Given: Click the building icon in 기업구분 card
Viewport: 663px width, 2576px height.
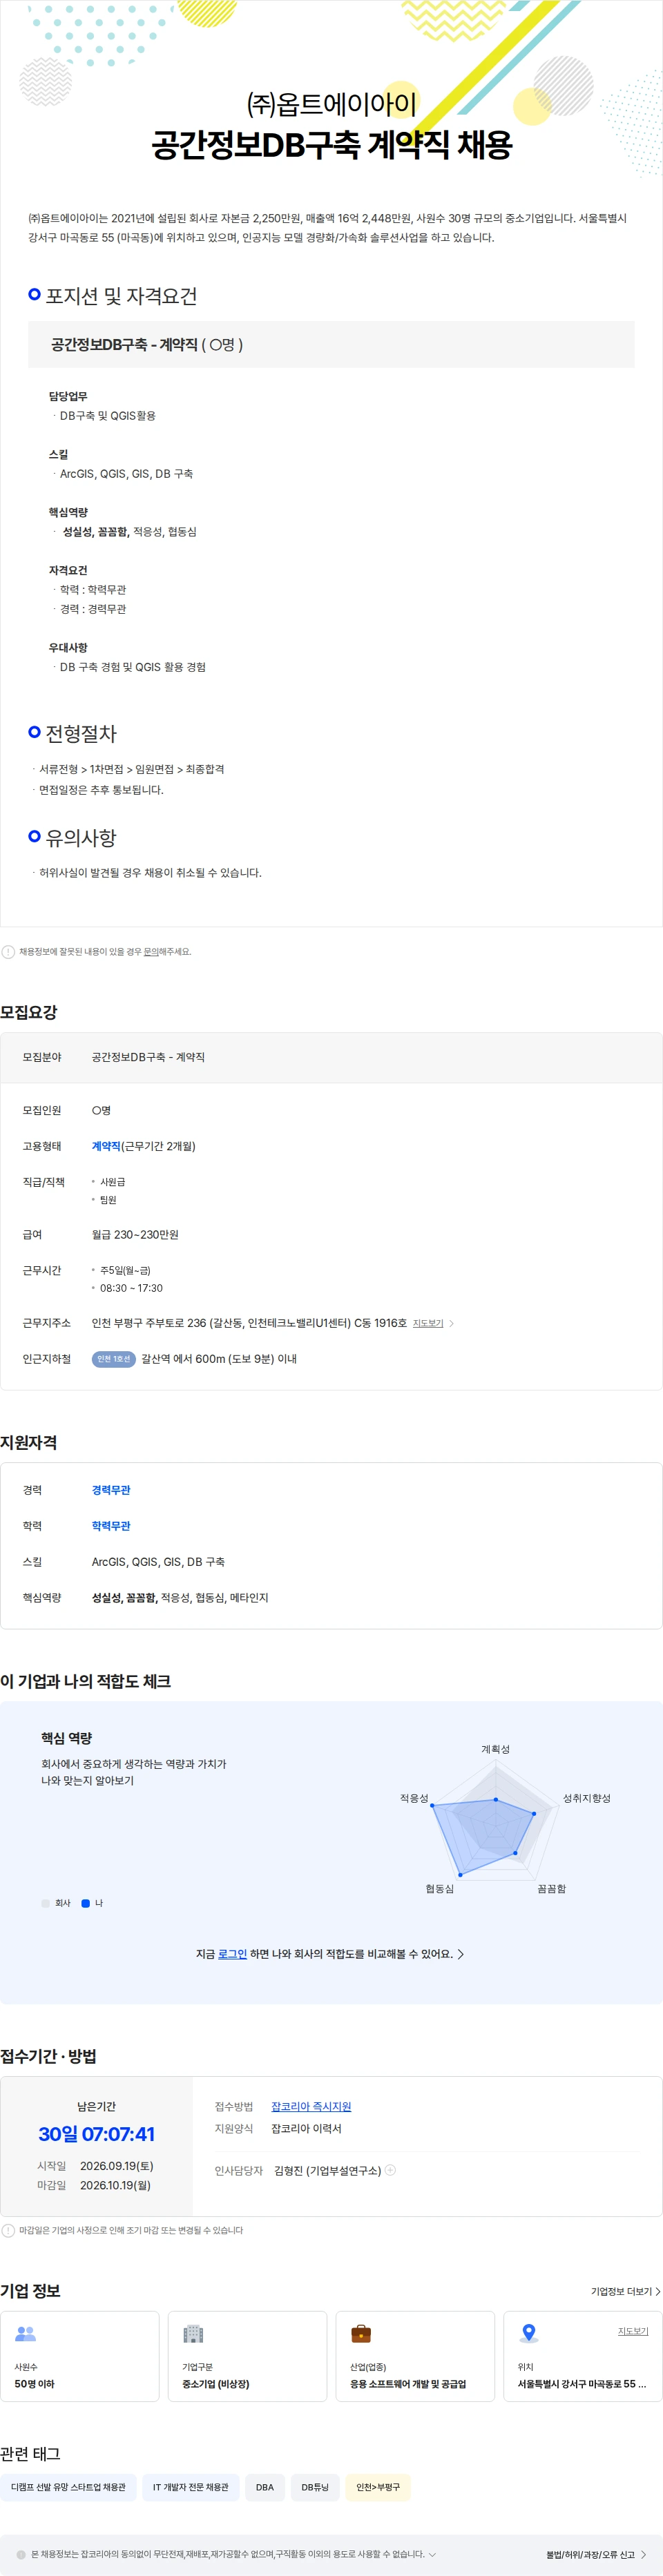Looking at the screenshot, I should point(193,2334).
